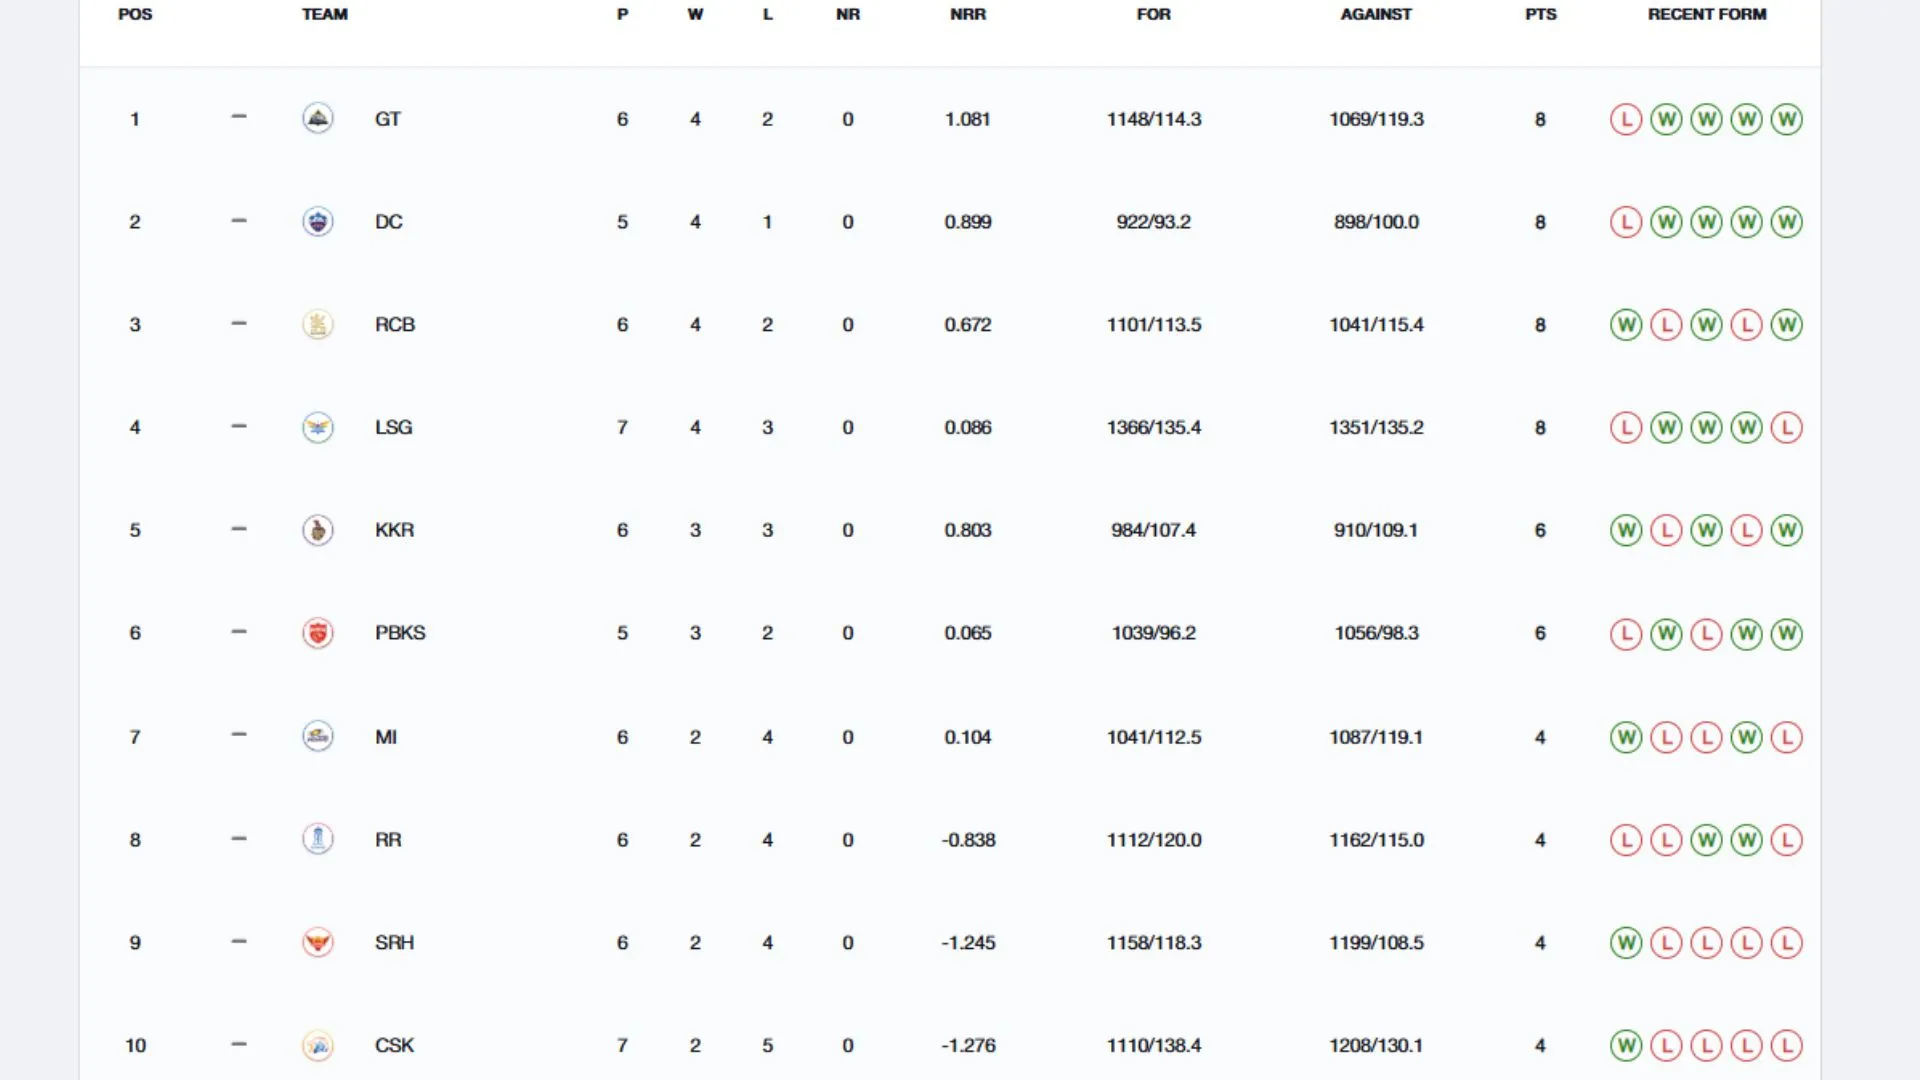Click NRR value -1.245
This screenshot has width=1920, height=1080.
pos(968,942)
